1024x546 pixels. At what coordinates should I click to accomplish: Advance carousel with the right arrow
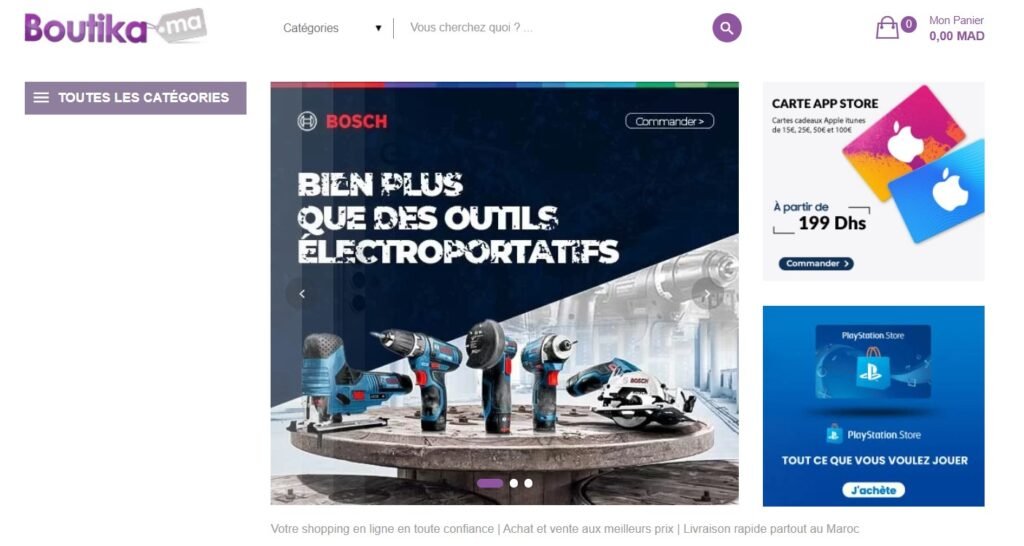(x=707, y=294)
